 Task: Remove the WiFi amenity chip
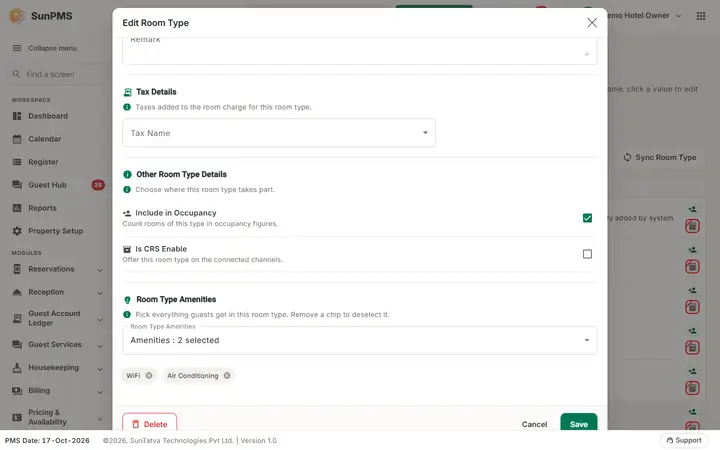coord(149,376)
